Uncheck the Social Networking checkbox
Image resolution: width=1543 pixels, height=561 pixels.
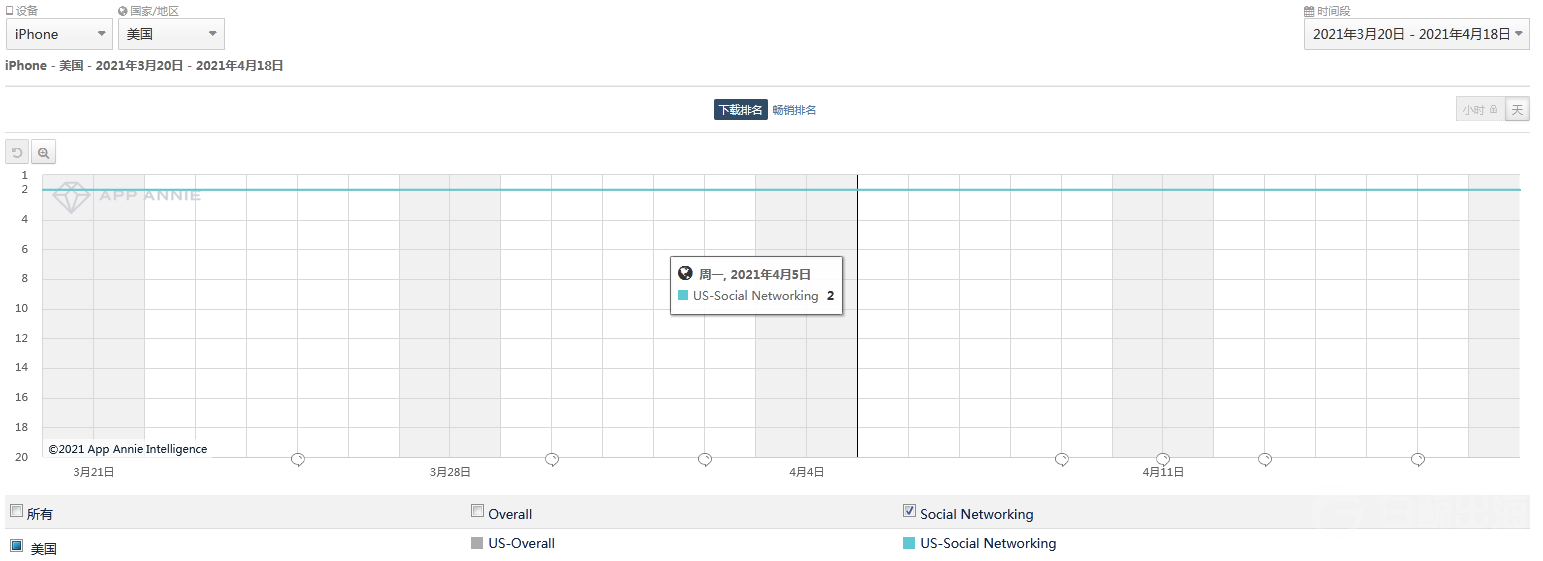[x=909, y=511]
